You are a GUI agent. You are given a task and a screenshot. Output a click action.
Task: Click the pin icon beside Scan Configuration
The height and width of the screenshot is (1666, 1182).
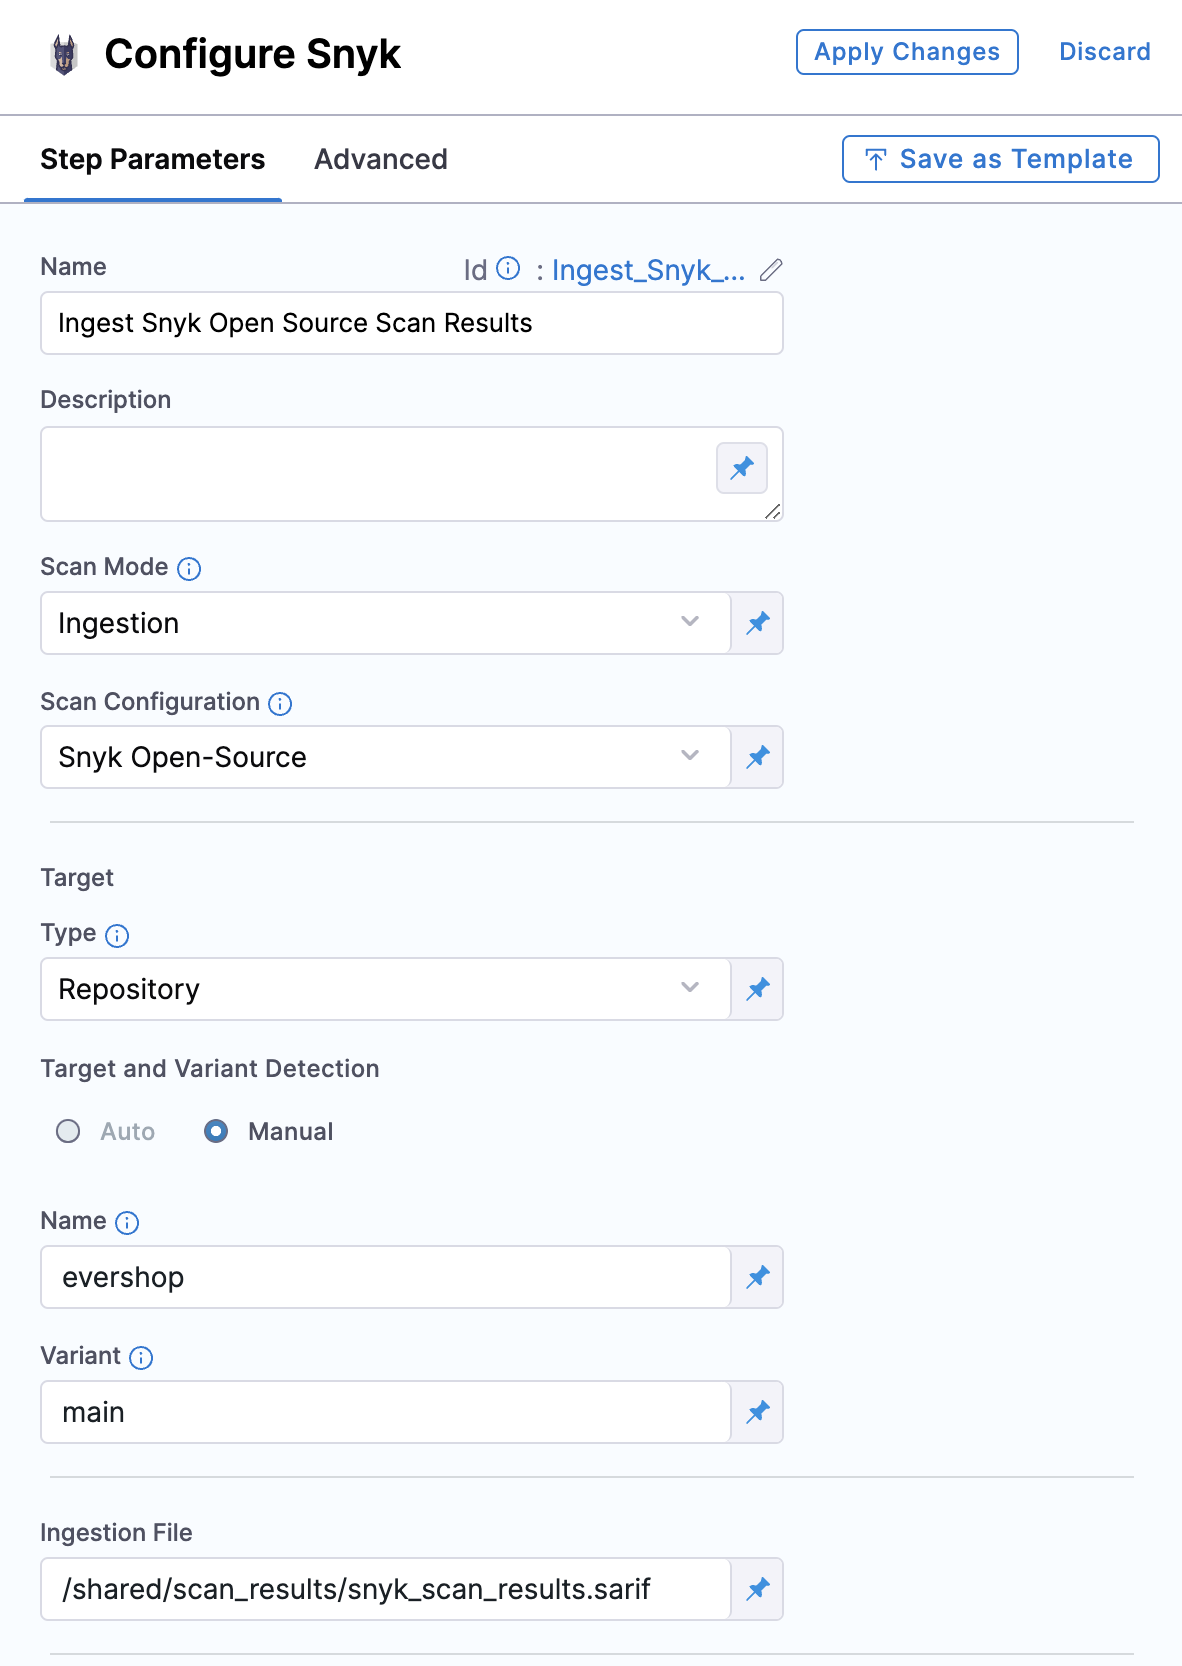(x=758, y=757)
